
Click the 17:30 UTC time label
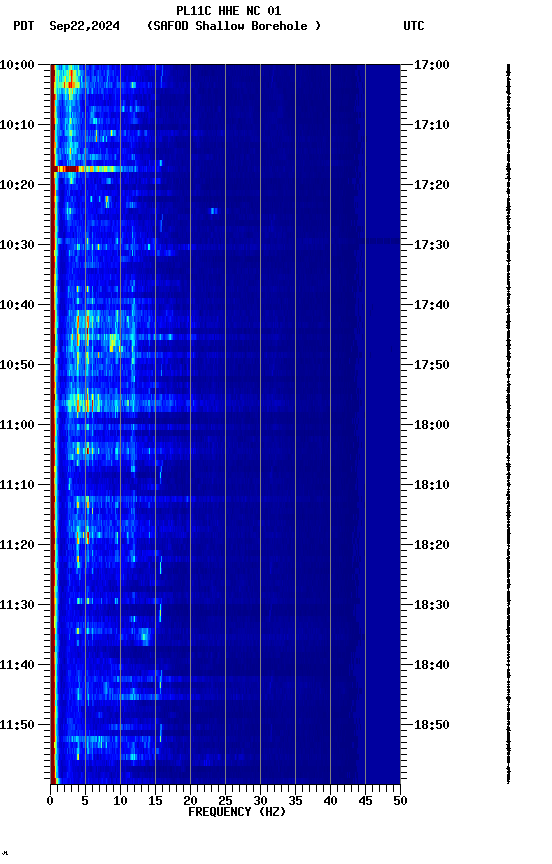(x=432, y=245)
